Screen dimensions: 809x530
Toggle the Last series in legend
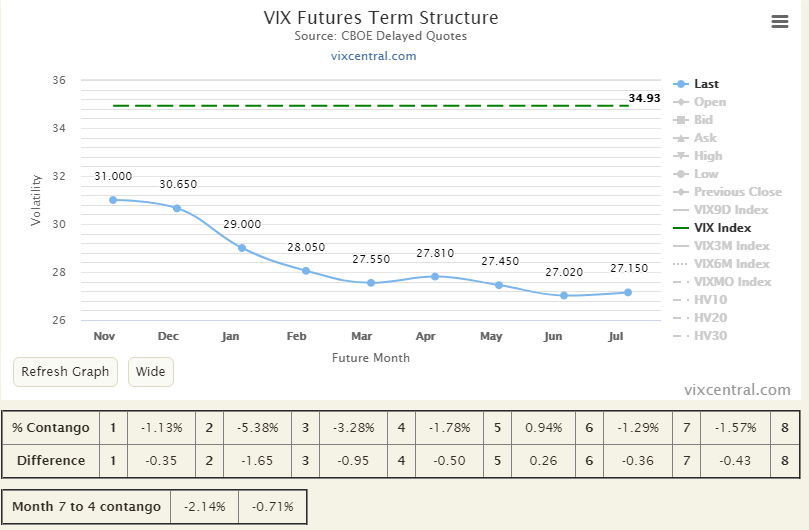(x=706, y=84)
